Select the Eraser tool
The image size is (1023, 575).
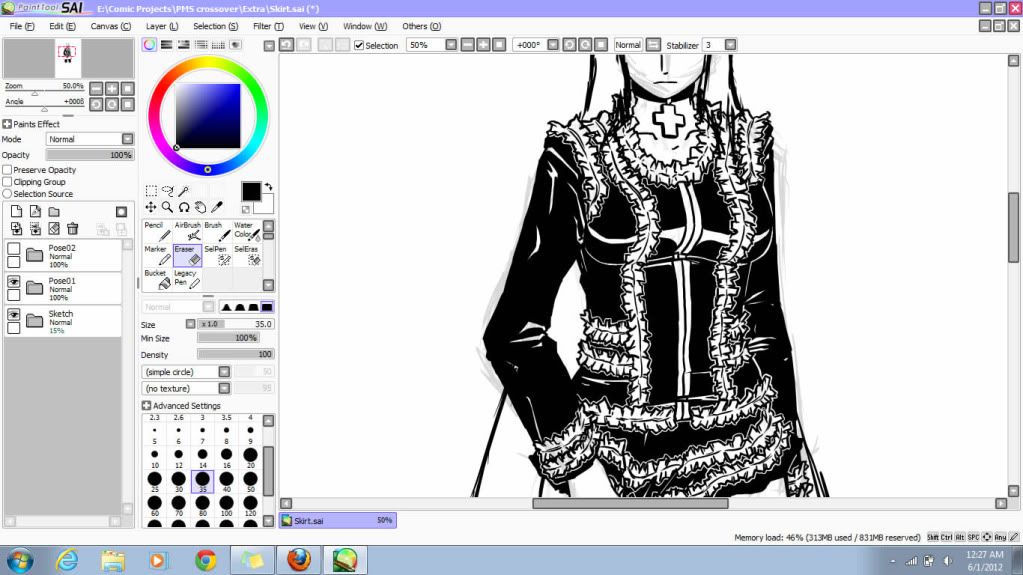click(187, 255)
